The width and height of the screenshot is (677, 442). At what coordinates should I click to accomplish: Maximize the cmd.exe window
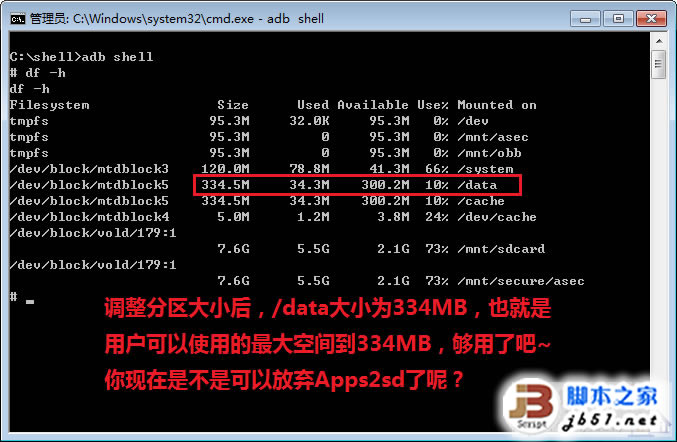click(x=618, y=19)
